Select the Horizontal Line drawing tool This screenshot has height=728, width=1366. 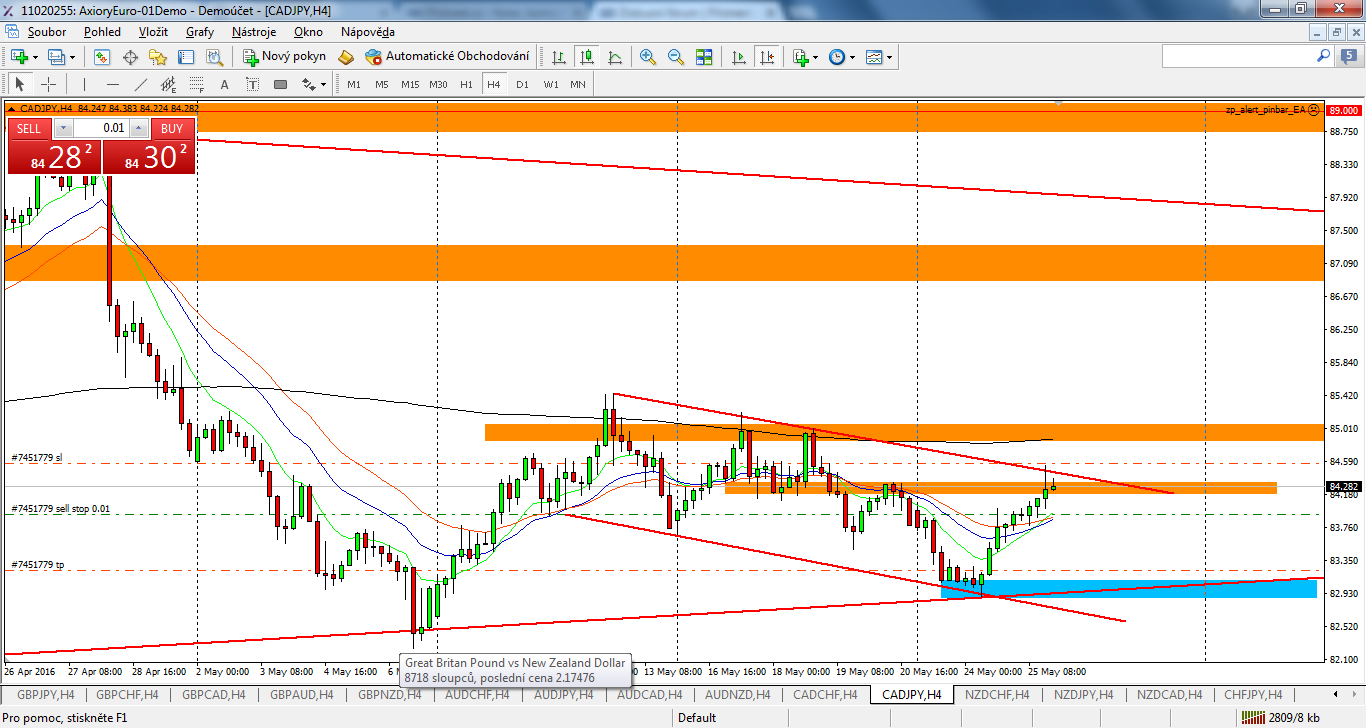click(x=112, y=84)
